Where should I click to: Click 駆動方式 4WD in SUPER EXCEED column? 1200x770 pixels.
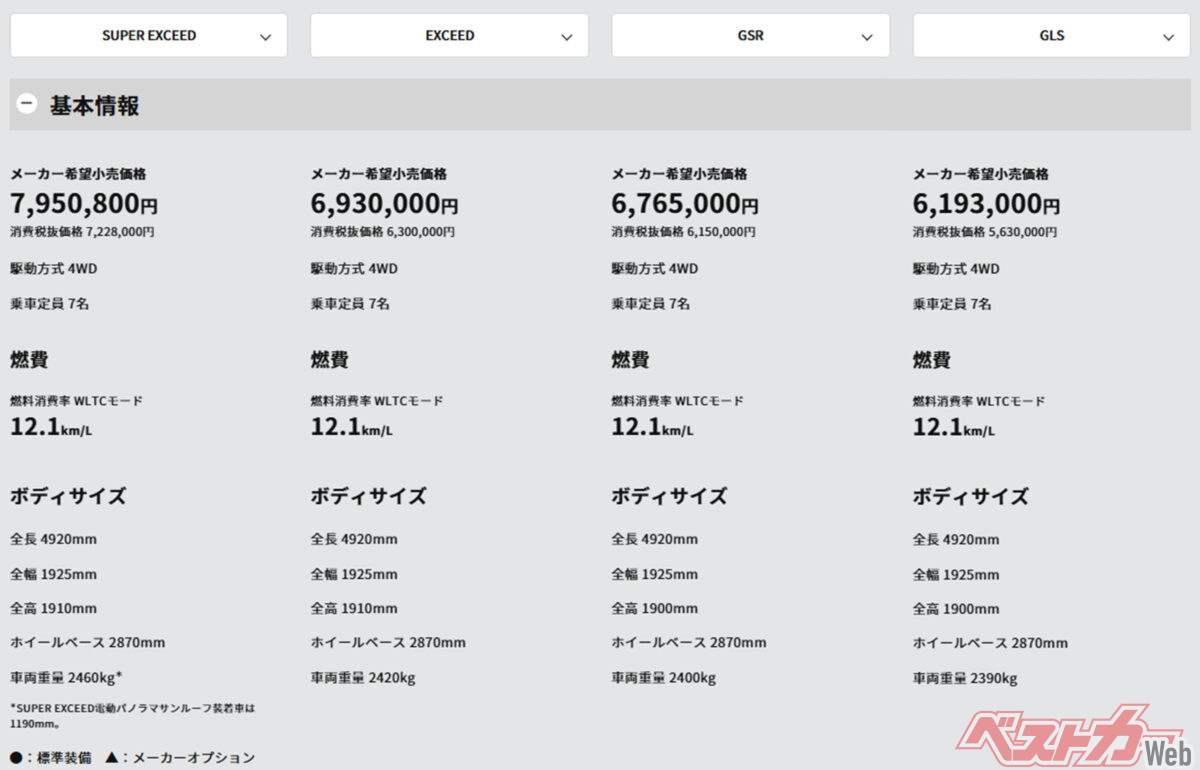(x=54, y=269)
